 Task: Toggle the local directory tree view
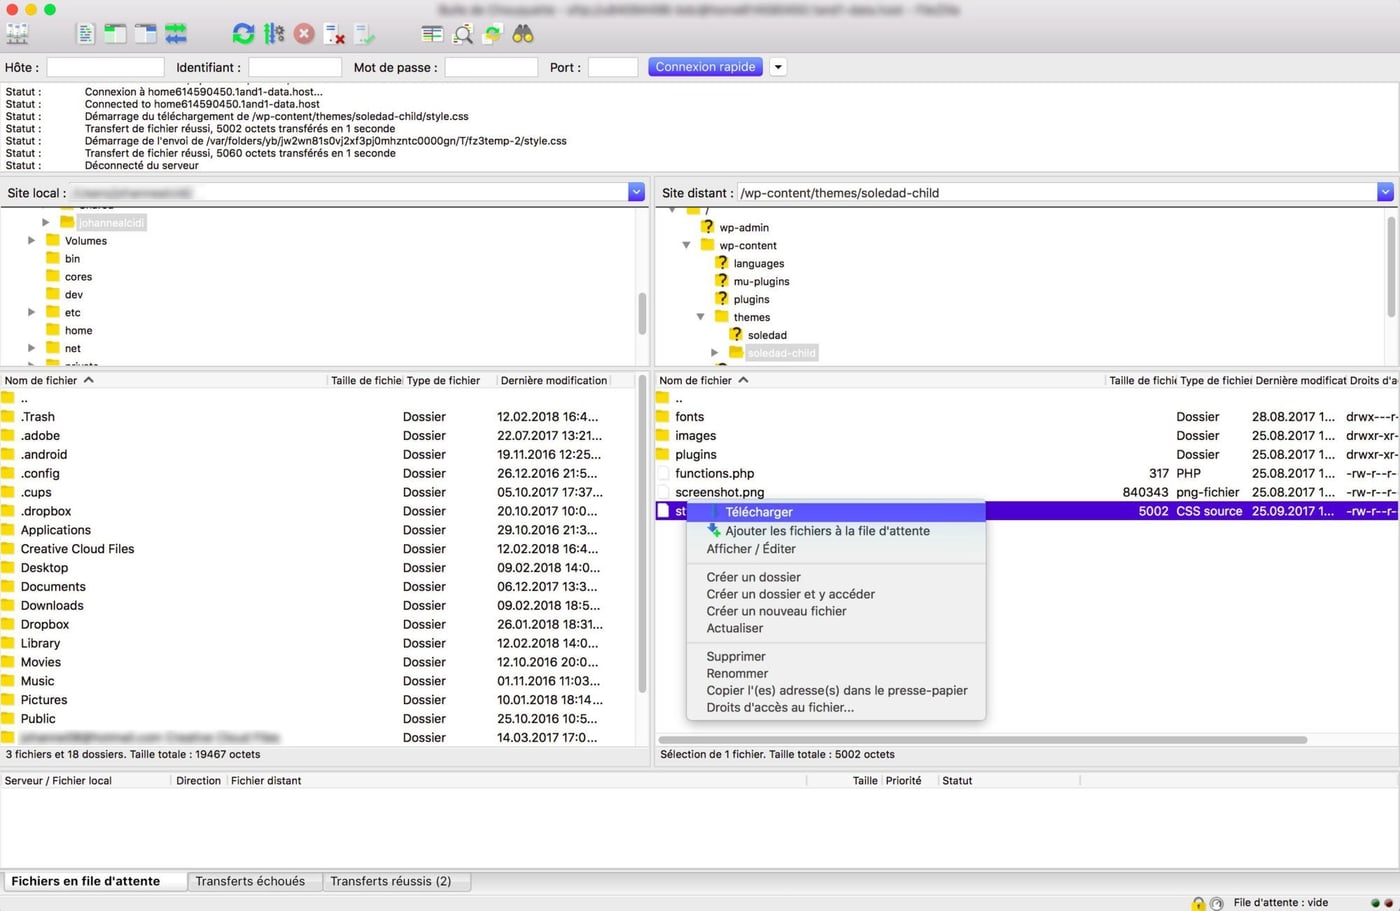pyautogui.click(x=116, y=33)
